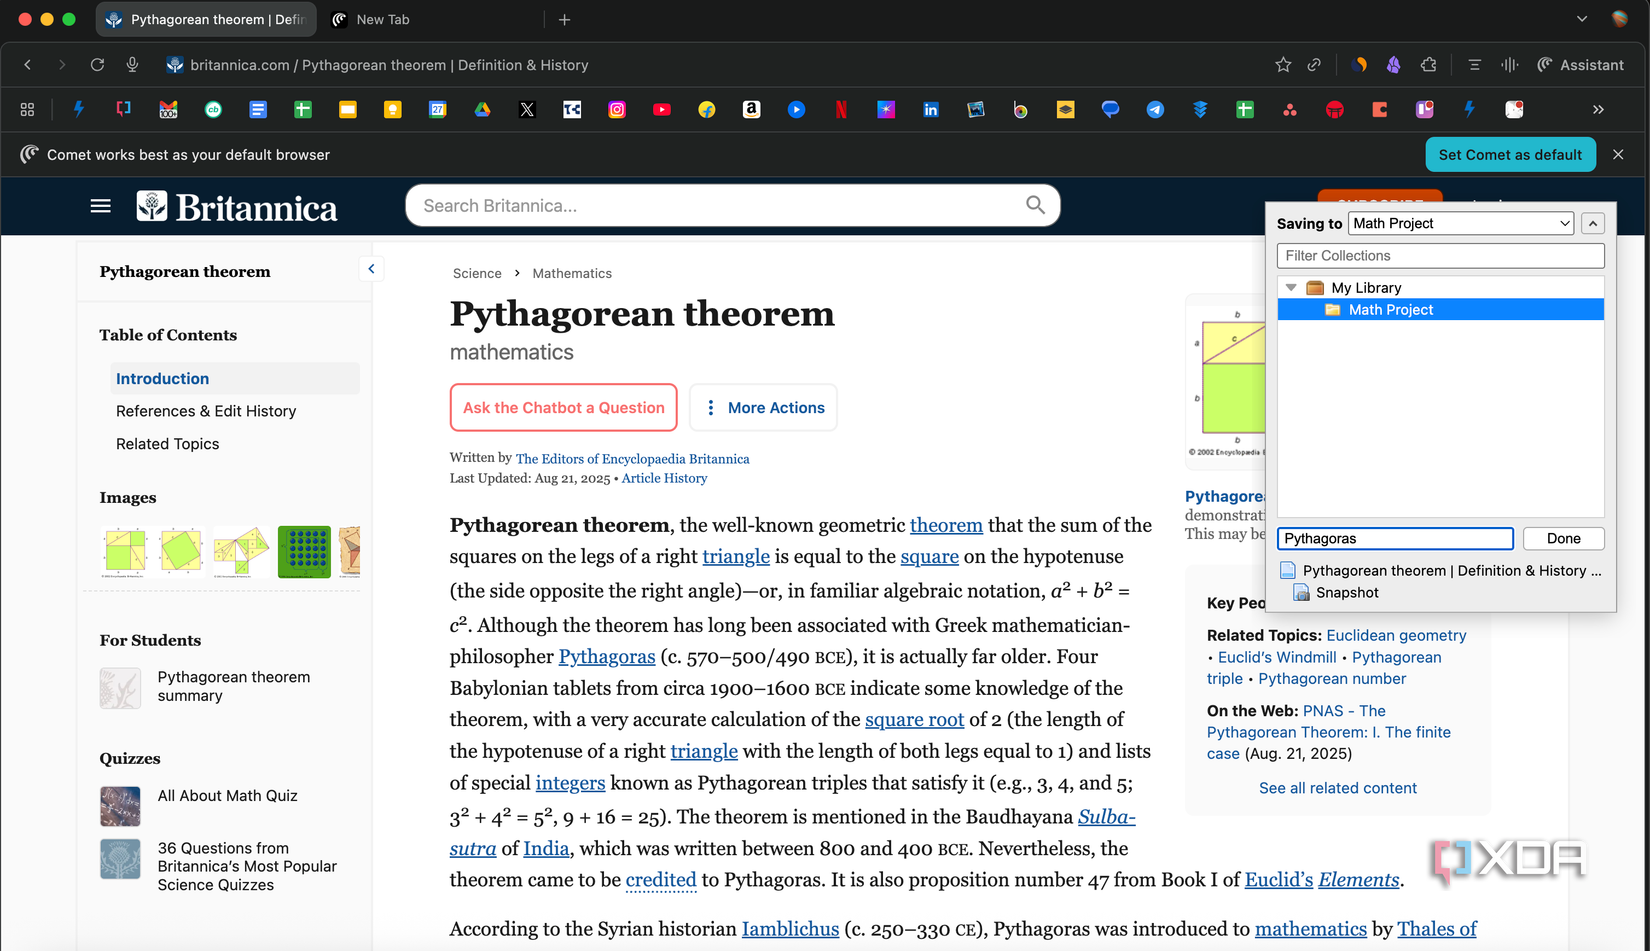Click the Britannica search magnifier icon

click(x=1035, y=205)
